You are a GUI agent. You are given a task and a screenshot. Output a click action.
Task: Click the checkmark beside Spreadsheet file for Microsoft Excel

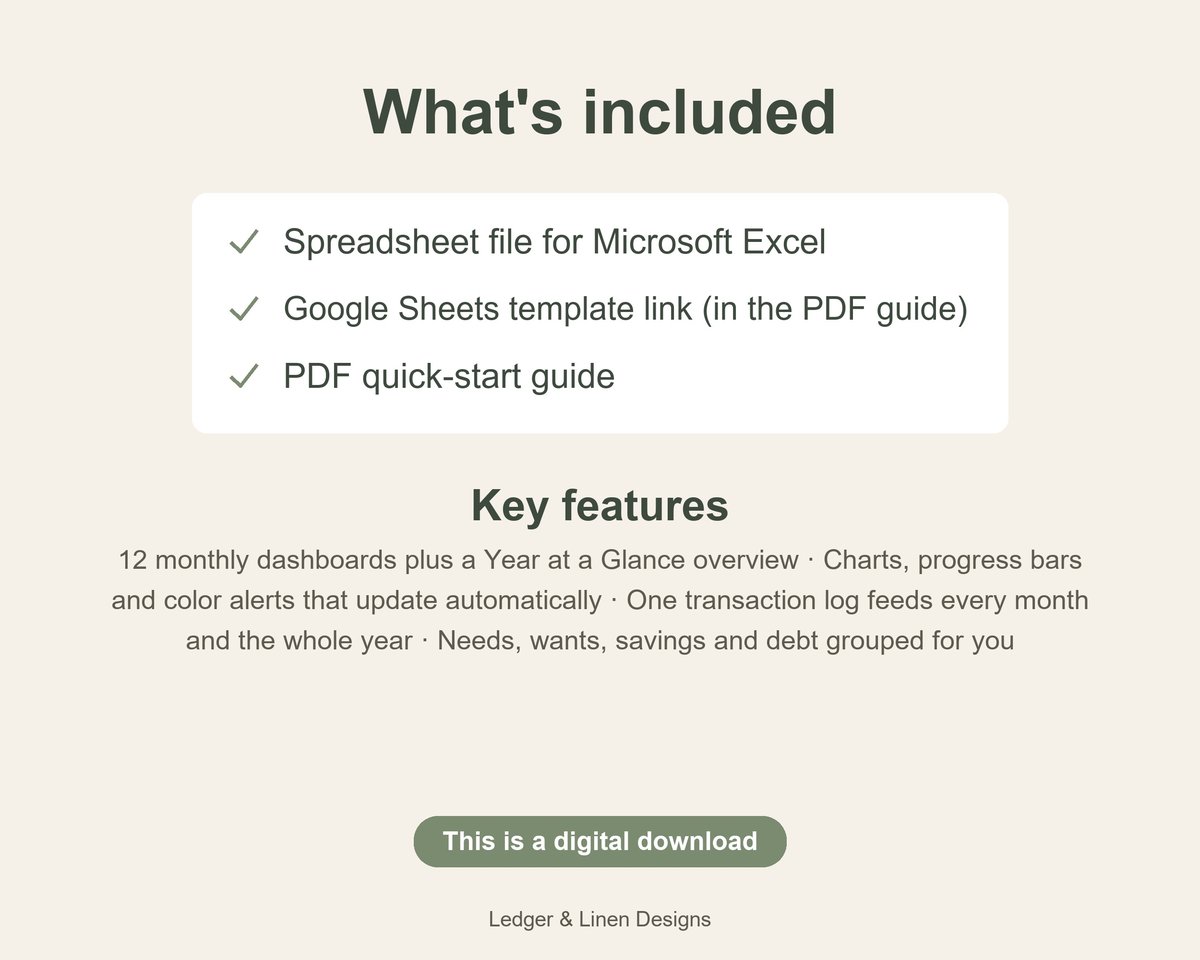tap(244, 242)
